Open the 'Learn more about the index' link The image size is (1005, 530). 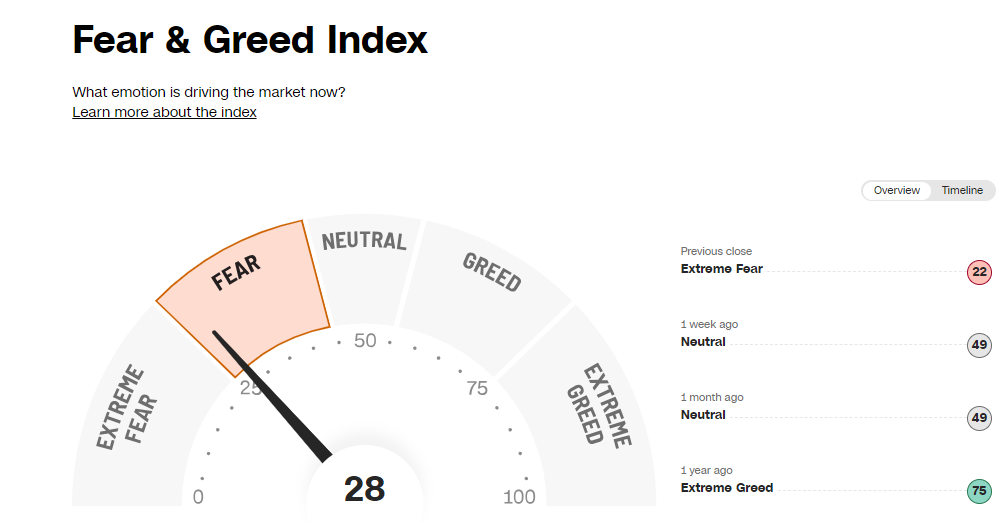point(164,112)
